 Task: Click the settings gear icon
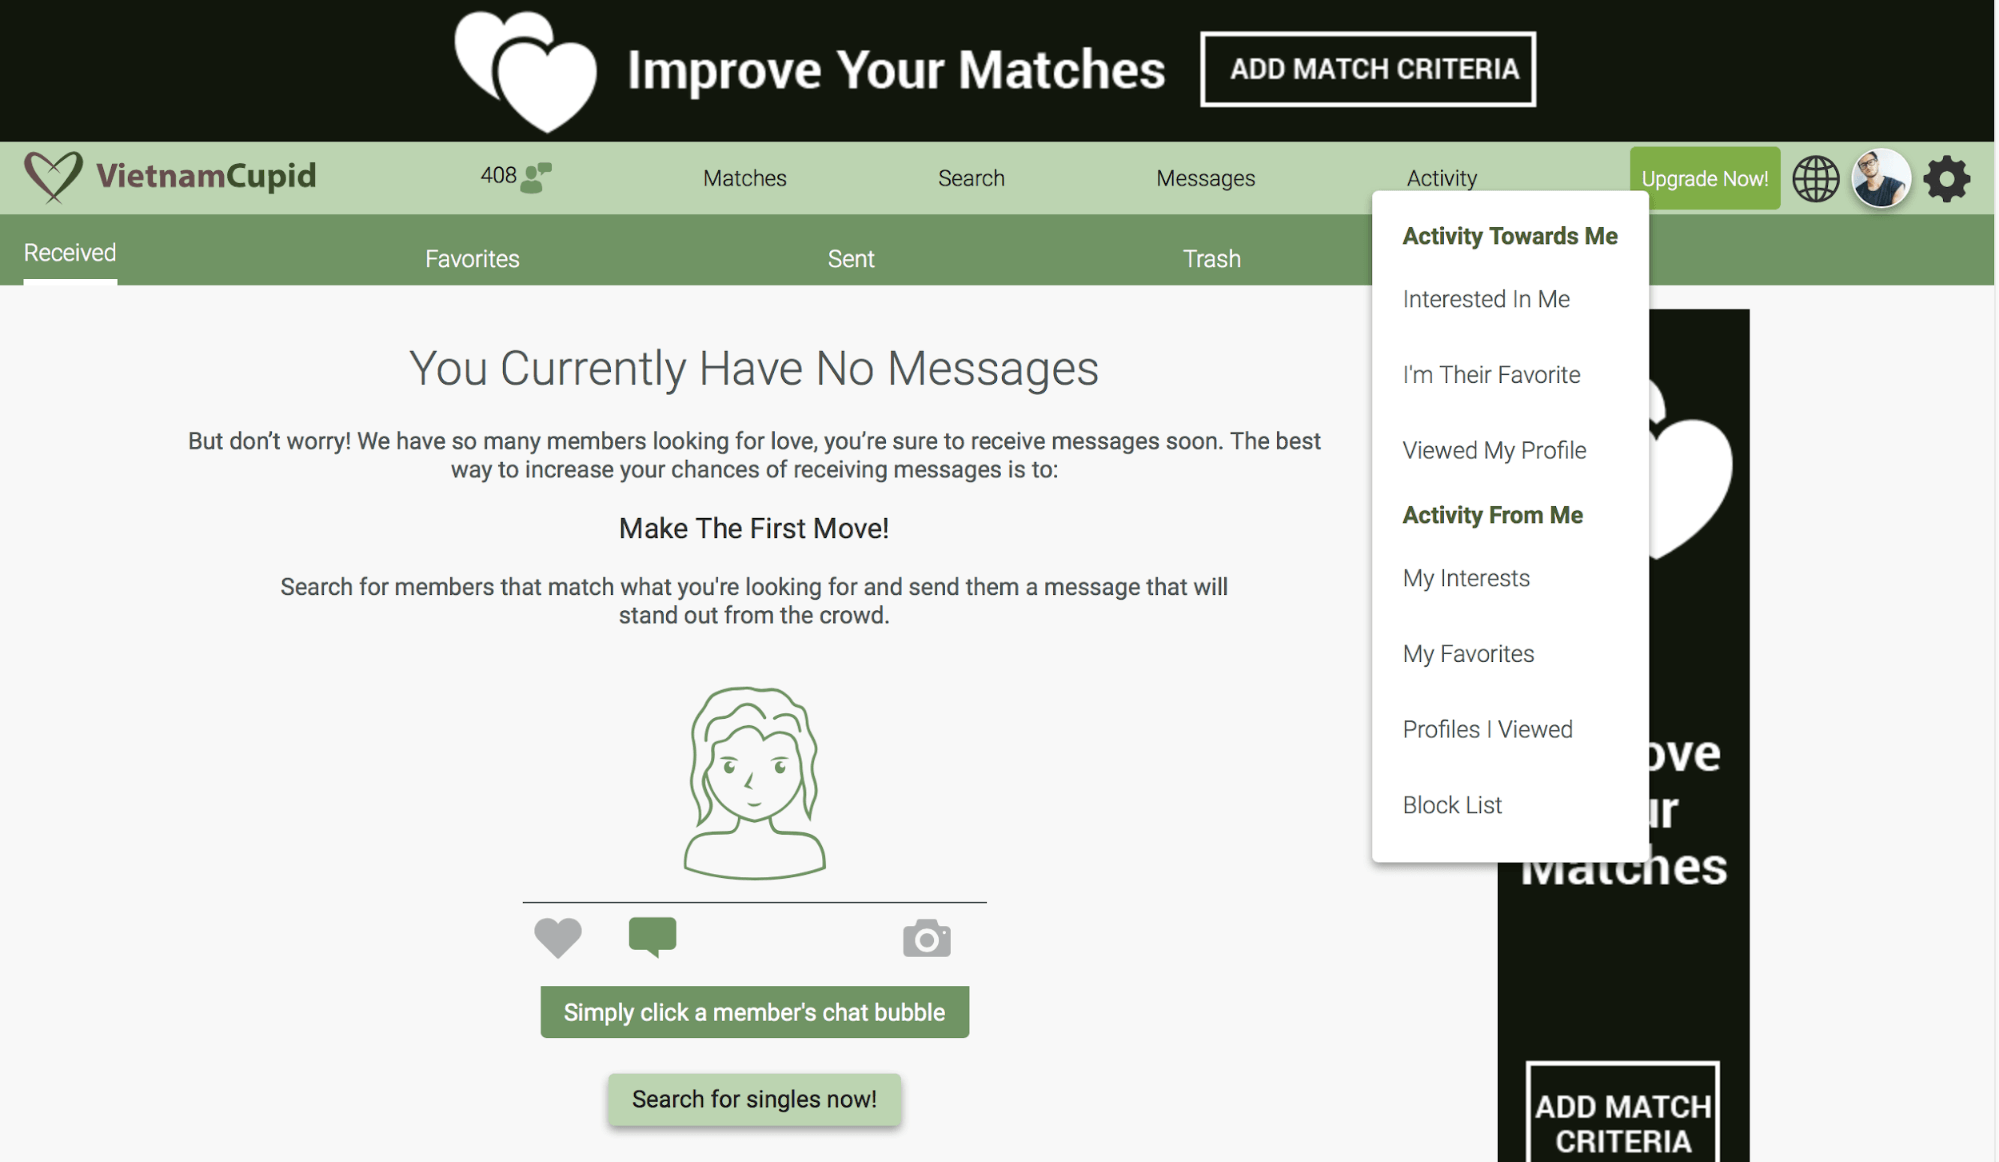1946,177
